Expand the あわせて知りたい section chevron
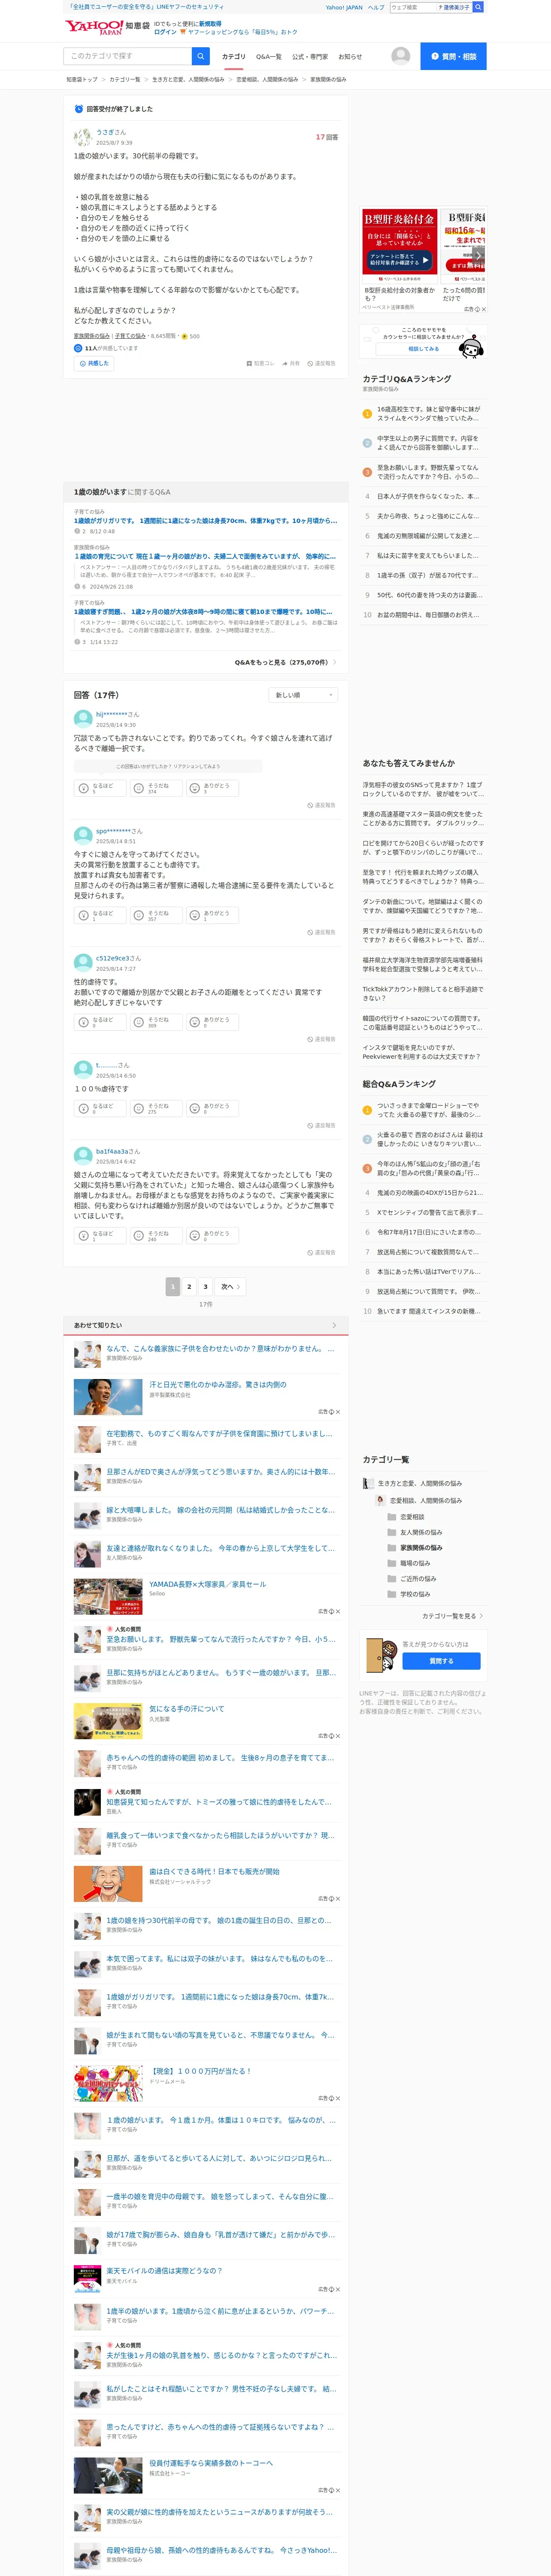Viewport: 551px width, 2576px height. point(334,1325)
